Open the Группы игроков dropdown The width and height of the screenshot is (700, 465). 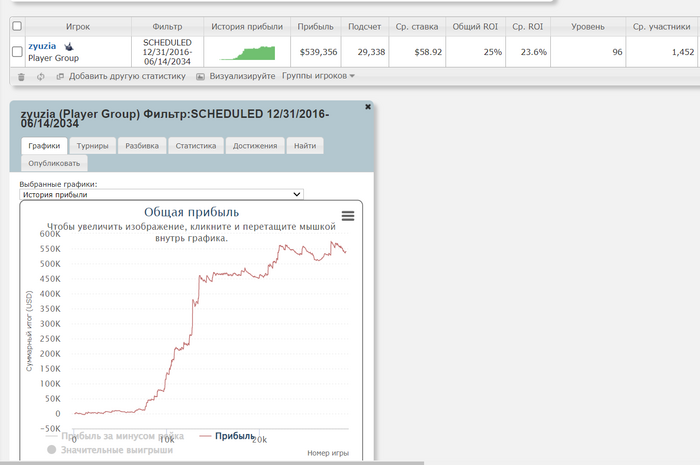[318, 76]
